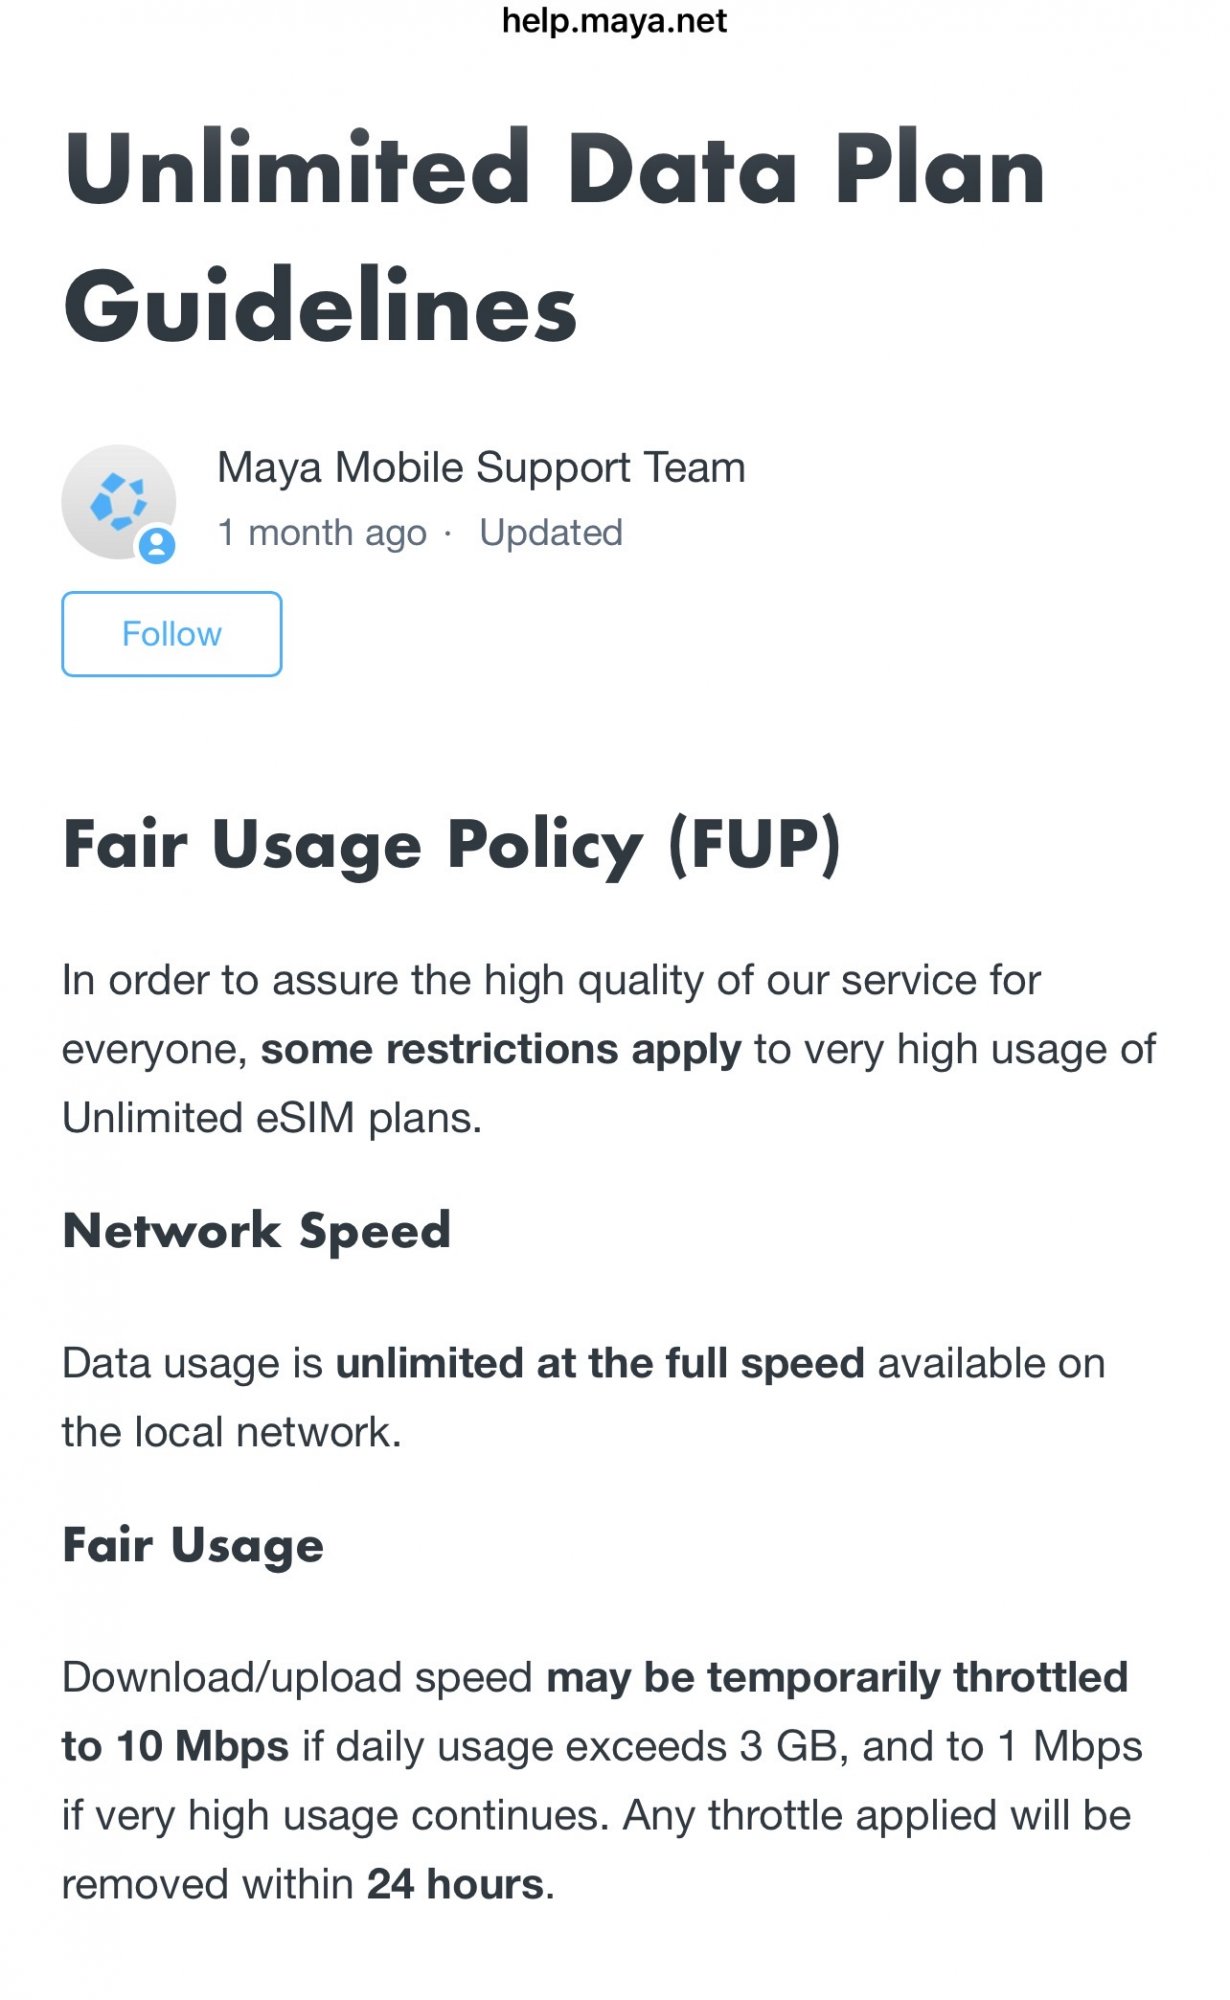Click the 'Fair Usage Policy (FUP)' heading

(452, 845)
